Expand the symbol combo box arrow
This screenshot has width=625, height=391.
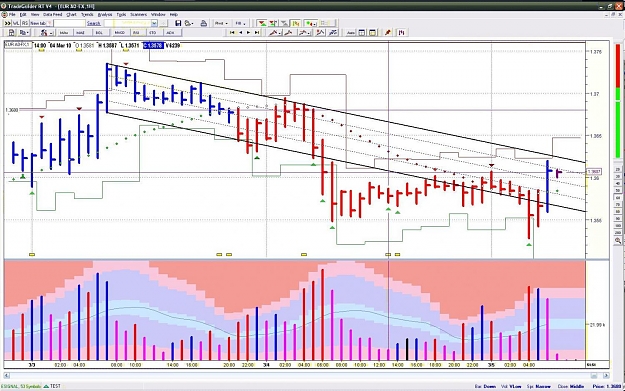pyautogui.click(x=154, y=23)
